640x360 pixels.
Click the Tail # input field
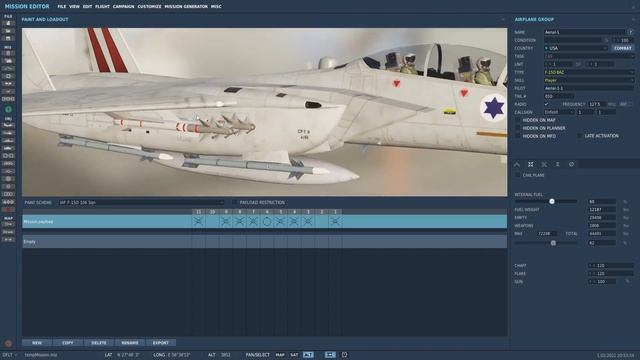pyautogui.click(x=559, y=96)
